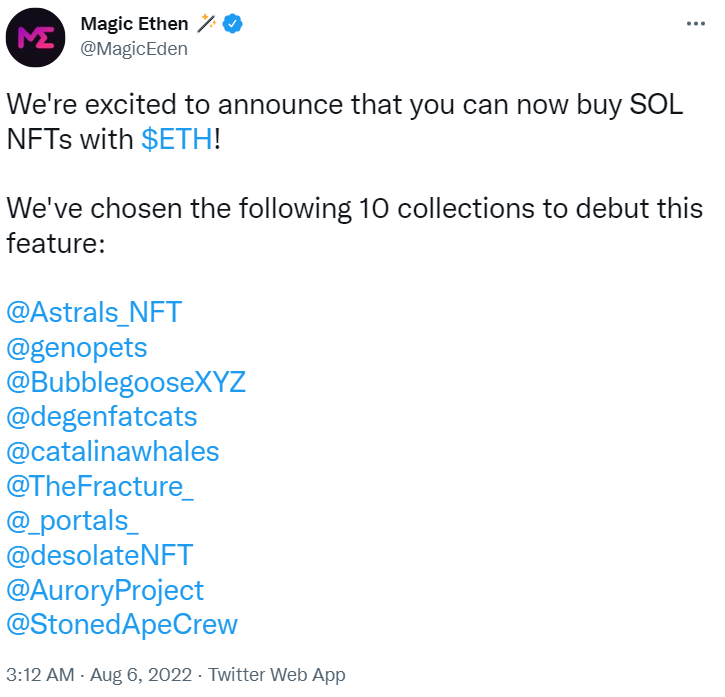The height and width of the screenshot is (697, 725).
Task: Visit the @AuroryProject profile
Action: click(105, 591)
